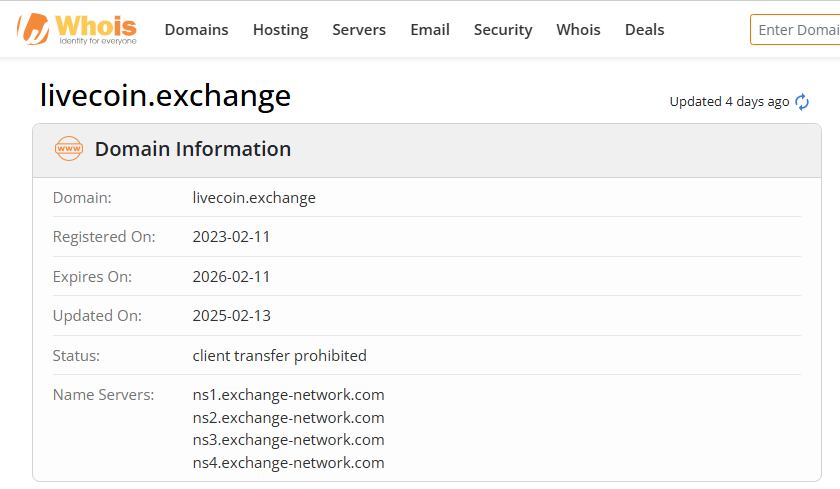Image resolution: width=840 pixels, height=489 pixels.
Task: Click the Domain Information section title
Action: pyautogui.click(x=193, y=149)
